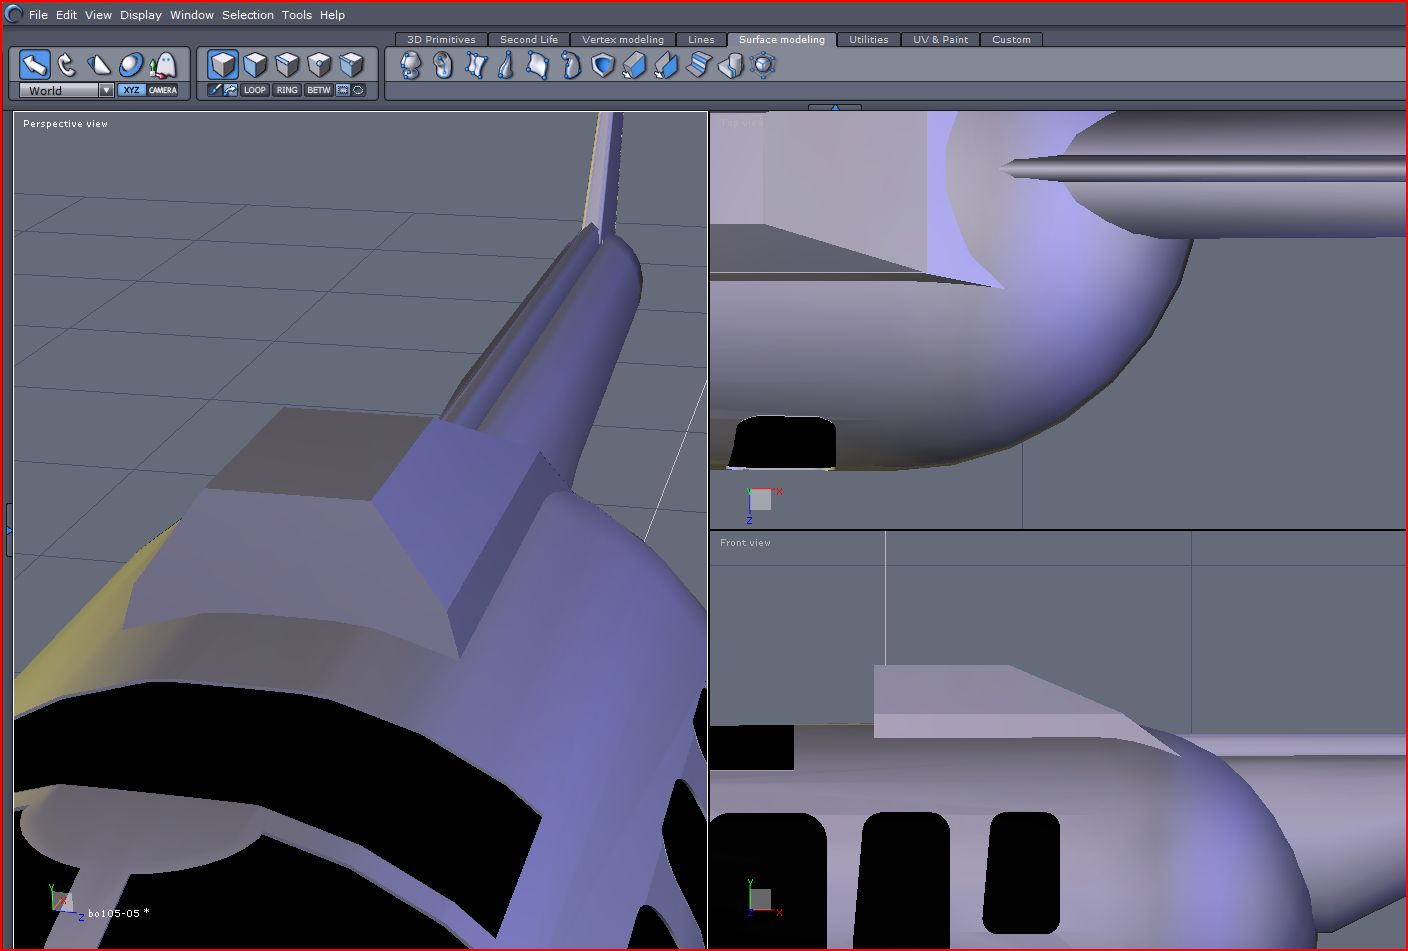Click the BETW selection button
Image resolution: width=1408 pixels, height=951 pixels.
319,90
